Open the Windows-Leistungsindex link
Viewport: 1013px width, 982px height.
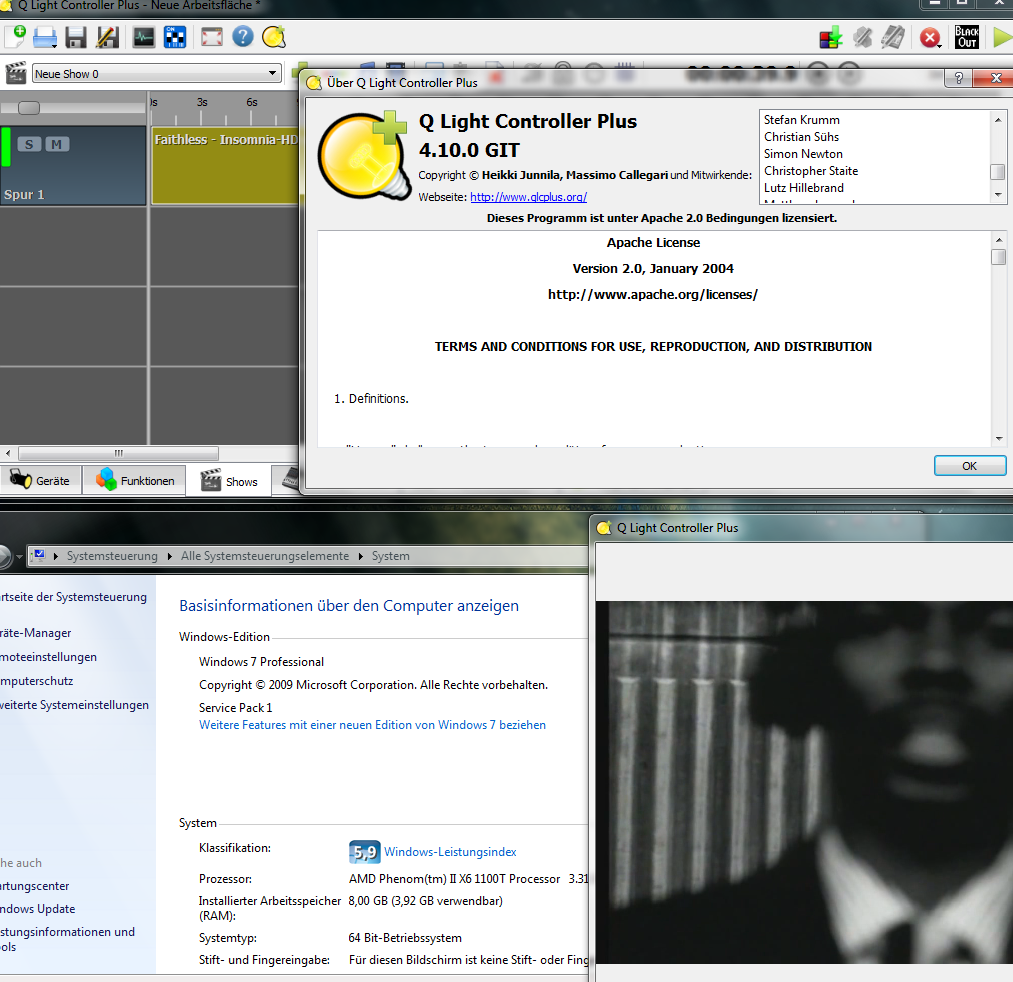(450, 852)
